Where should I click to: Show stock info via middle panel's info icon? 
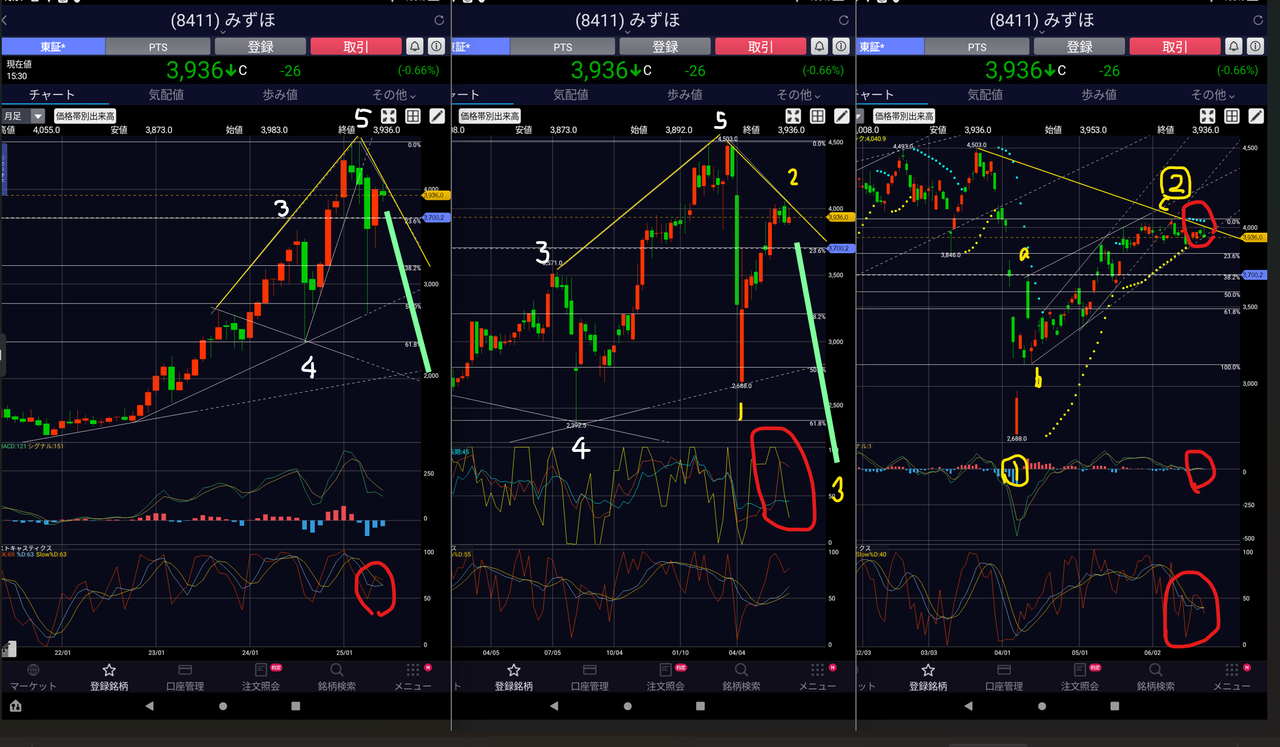click(x=840, y=46)
